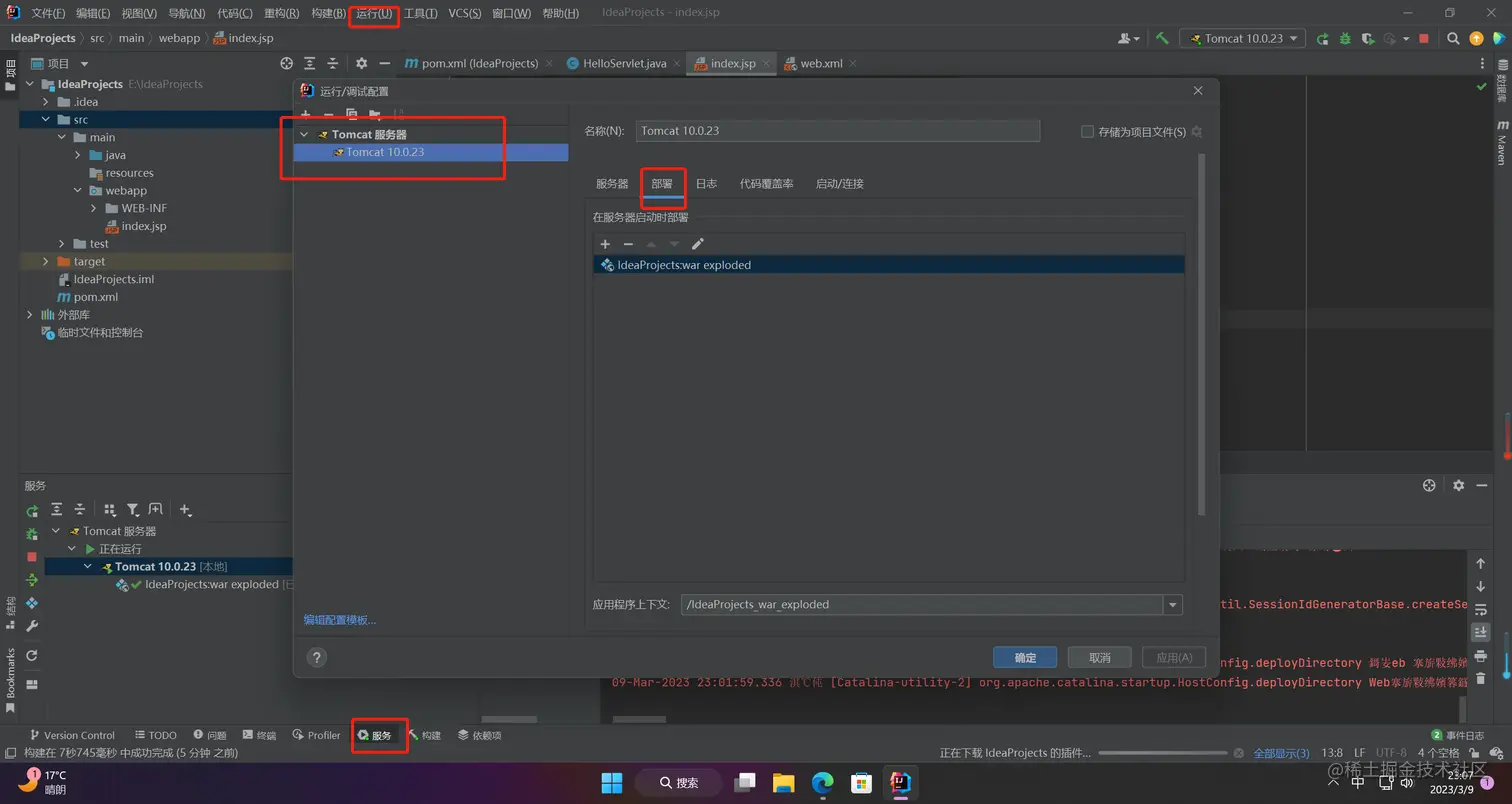Click the Windows Start button
Viewport: 1512px width, 804px height.
pos(612,782)
